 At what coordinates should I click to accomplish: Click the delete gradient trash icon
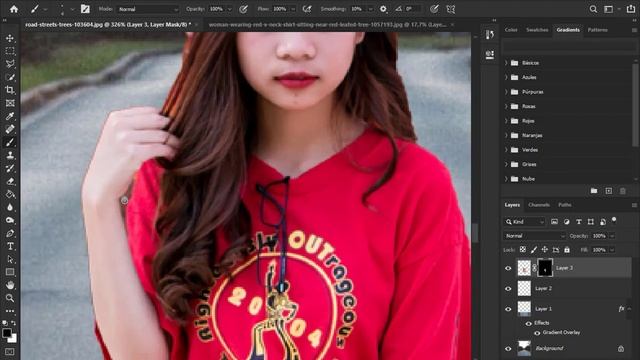[622, 191]
